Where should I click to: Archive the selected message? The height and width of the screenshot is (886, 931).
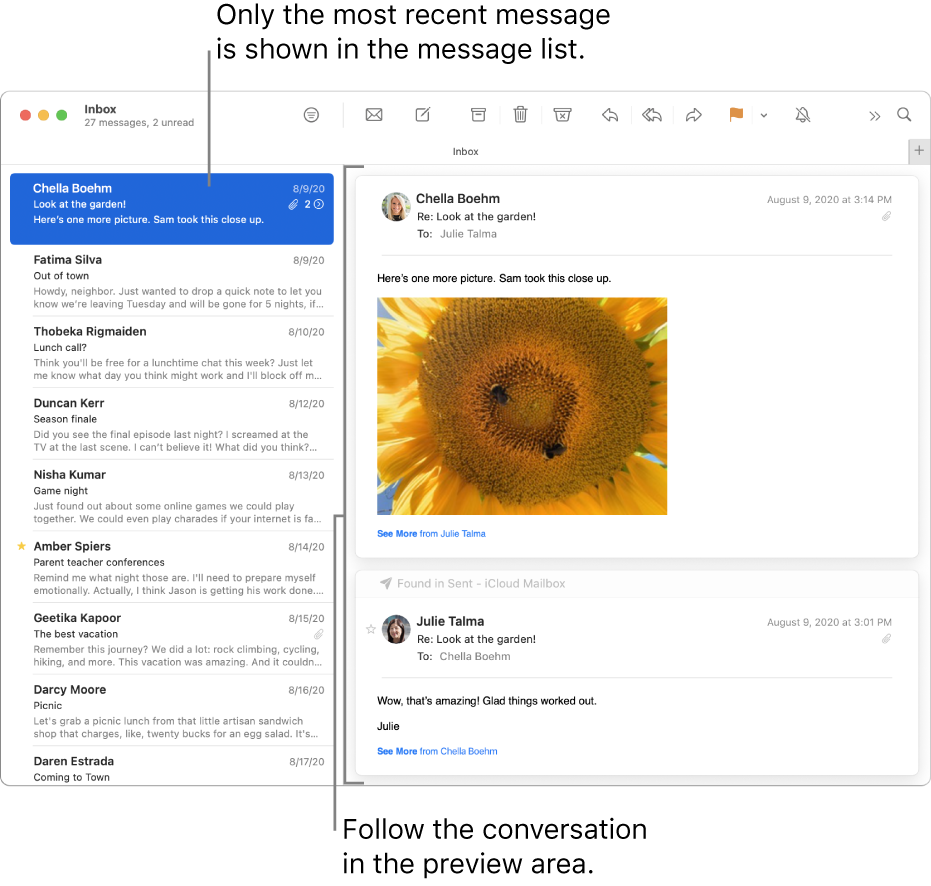pyautogui.click(x=478, y=115)
